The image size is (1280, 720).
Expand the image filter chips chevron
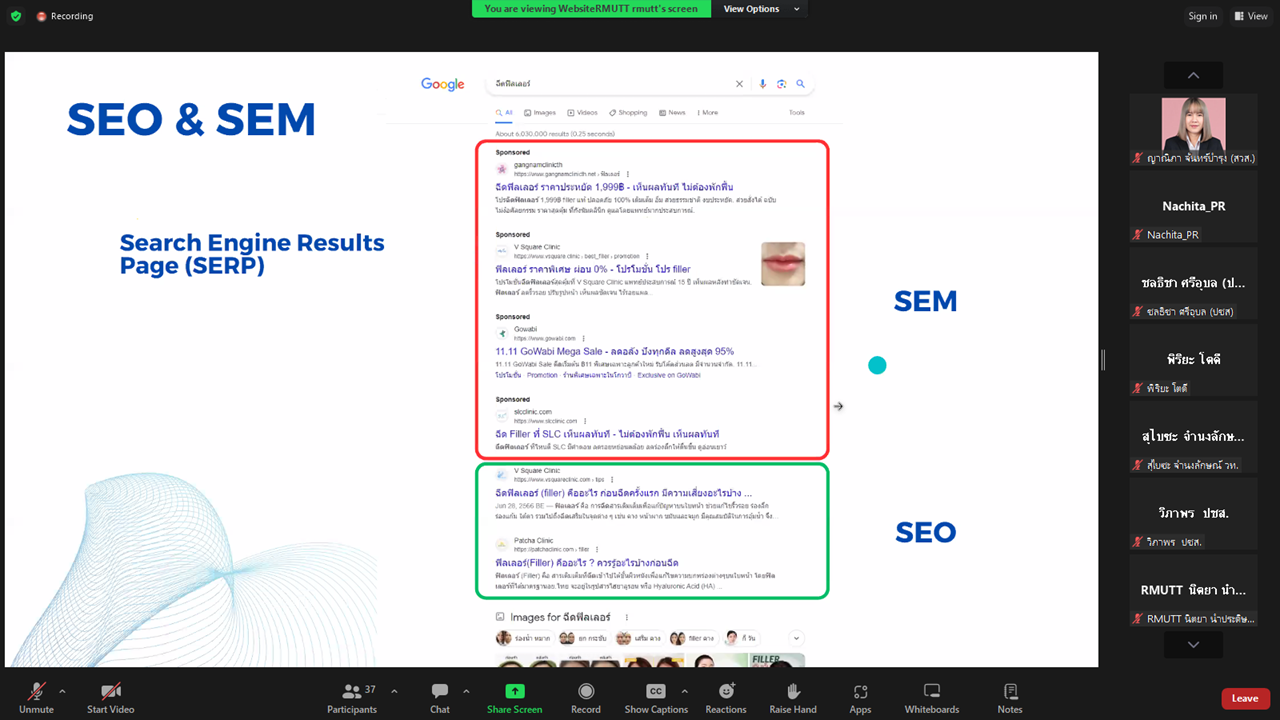(797, 638)
